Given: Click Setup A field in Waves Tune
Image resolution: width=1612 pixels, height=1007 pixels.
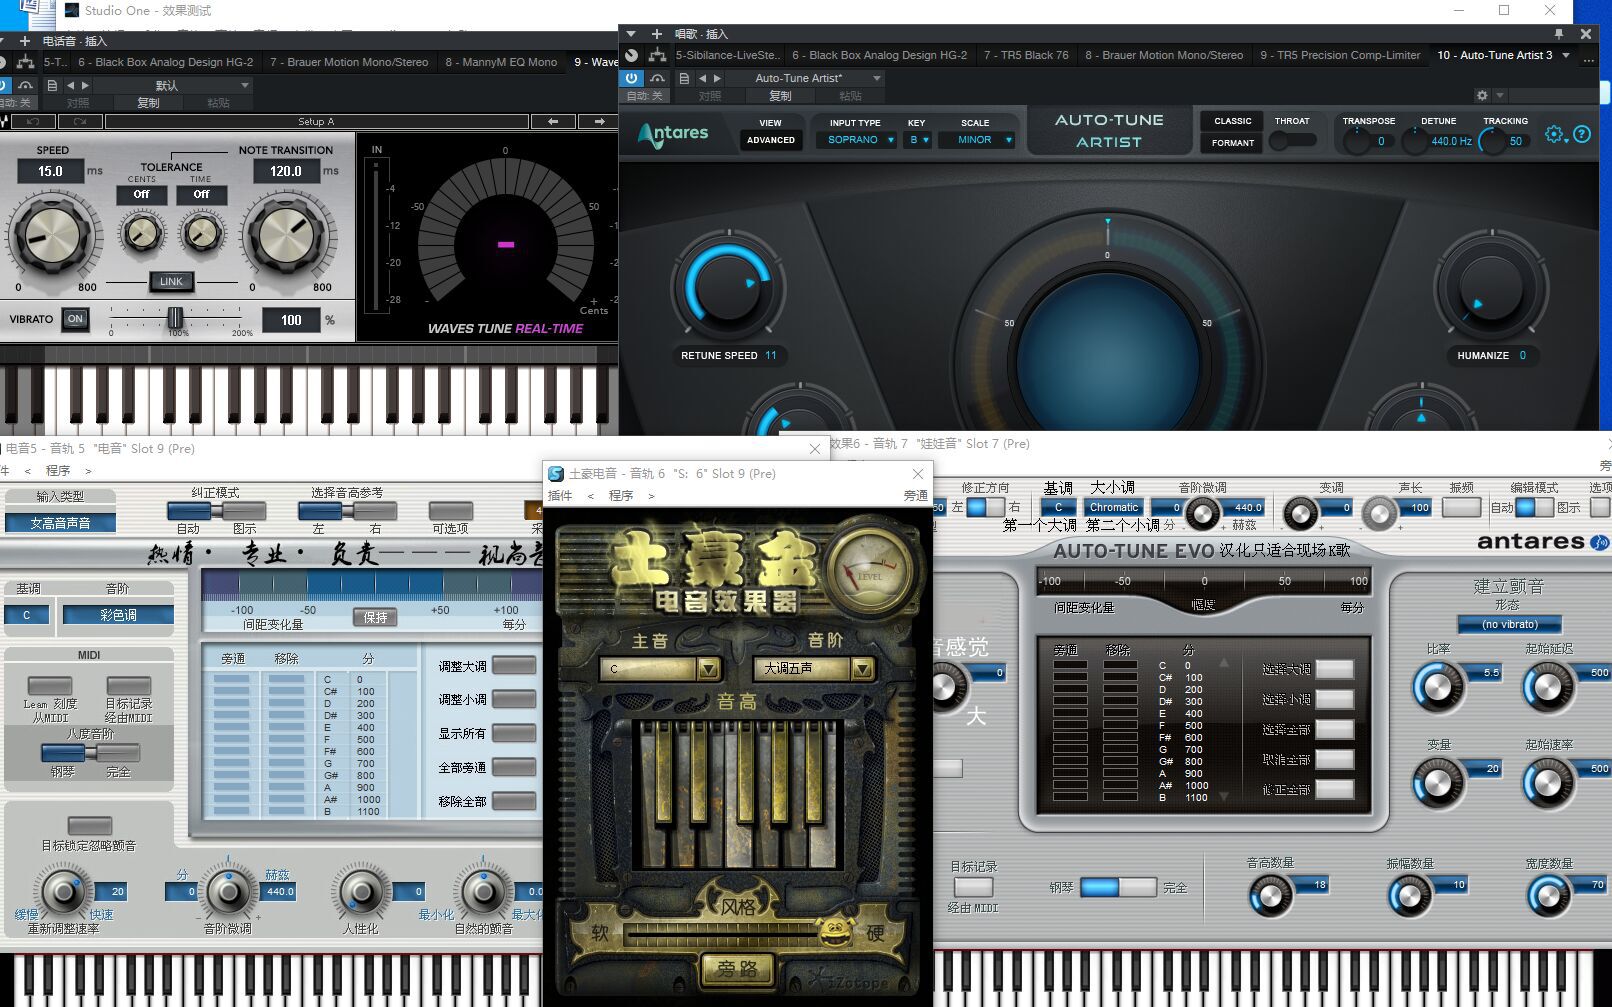Looking at the screenshot, I should (x=316, y=122).
